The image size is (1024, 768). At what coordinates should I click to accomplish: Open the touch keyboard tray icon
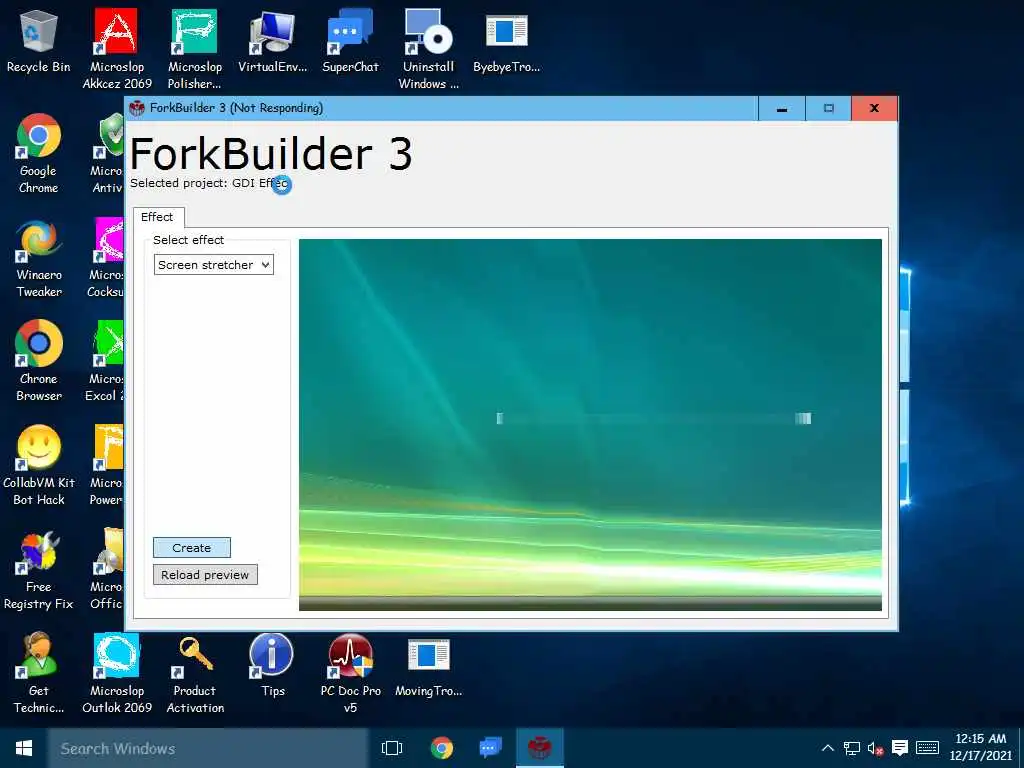click(927, 748)
